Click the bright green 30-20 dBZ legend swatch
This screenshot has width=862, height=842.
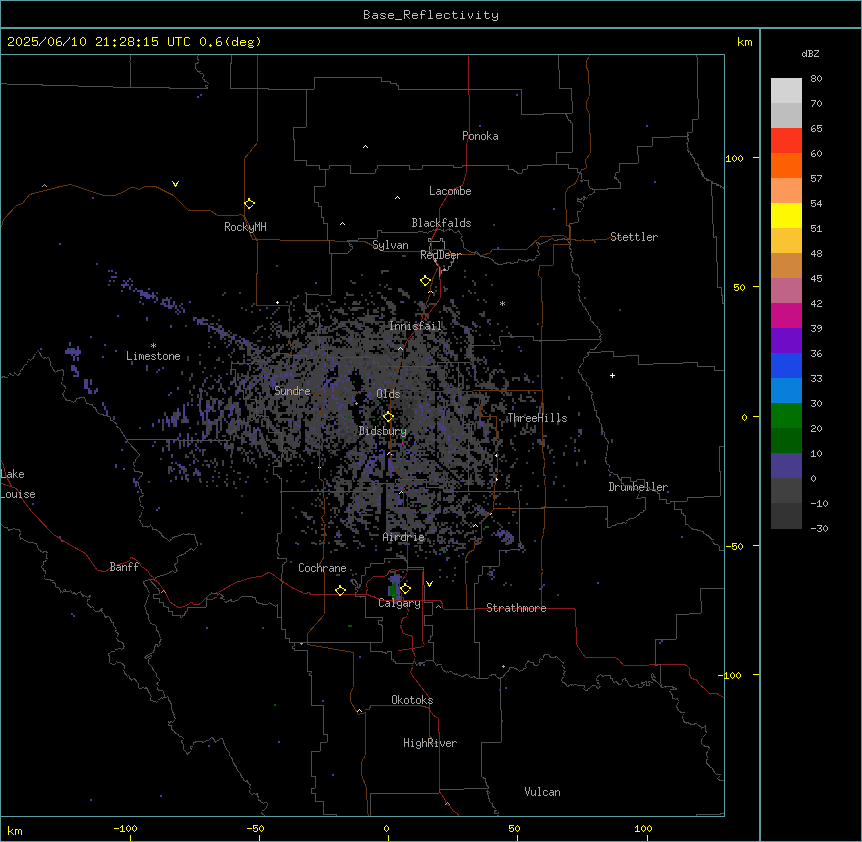coord(786,416)
